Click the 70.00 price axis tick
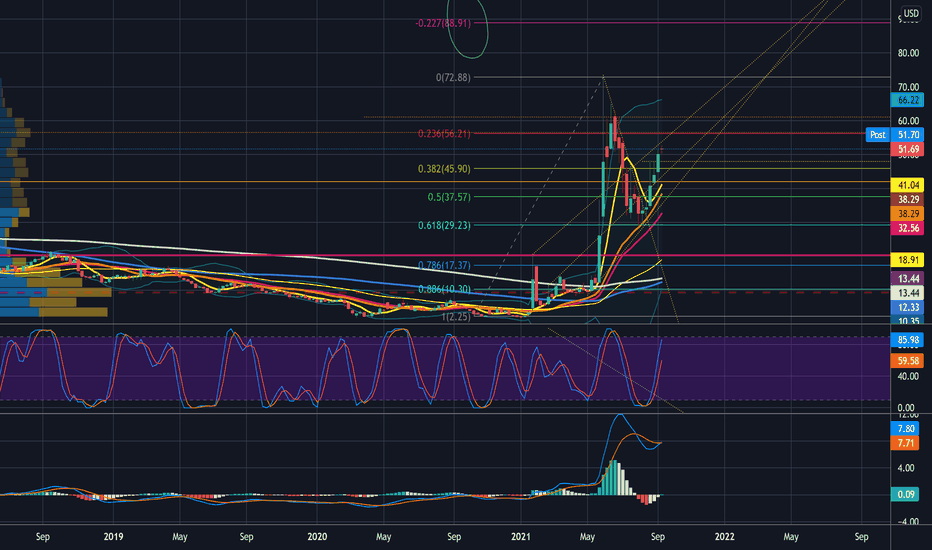932x550 pixels. [908, 87]
